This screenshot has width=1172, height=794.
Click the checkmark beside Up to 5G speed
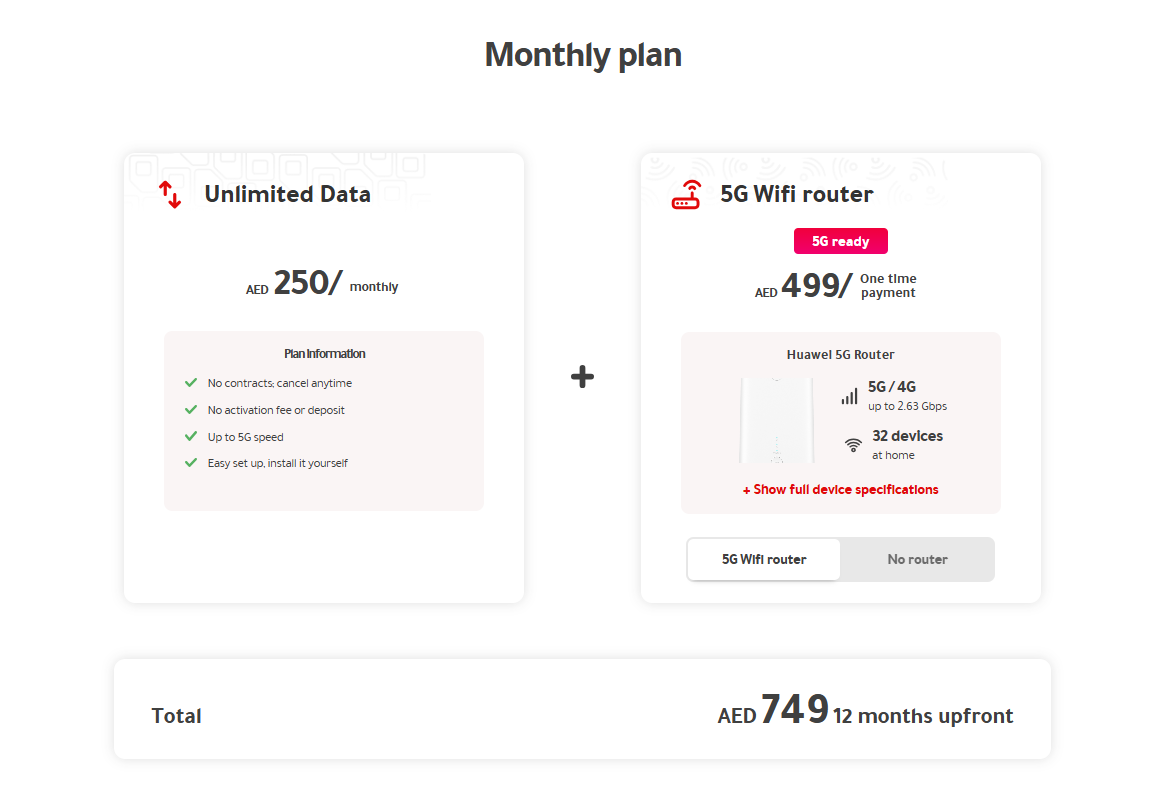191,436
